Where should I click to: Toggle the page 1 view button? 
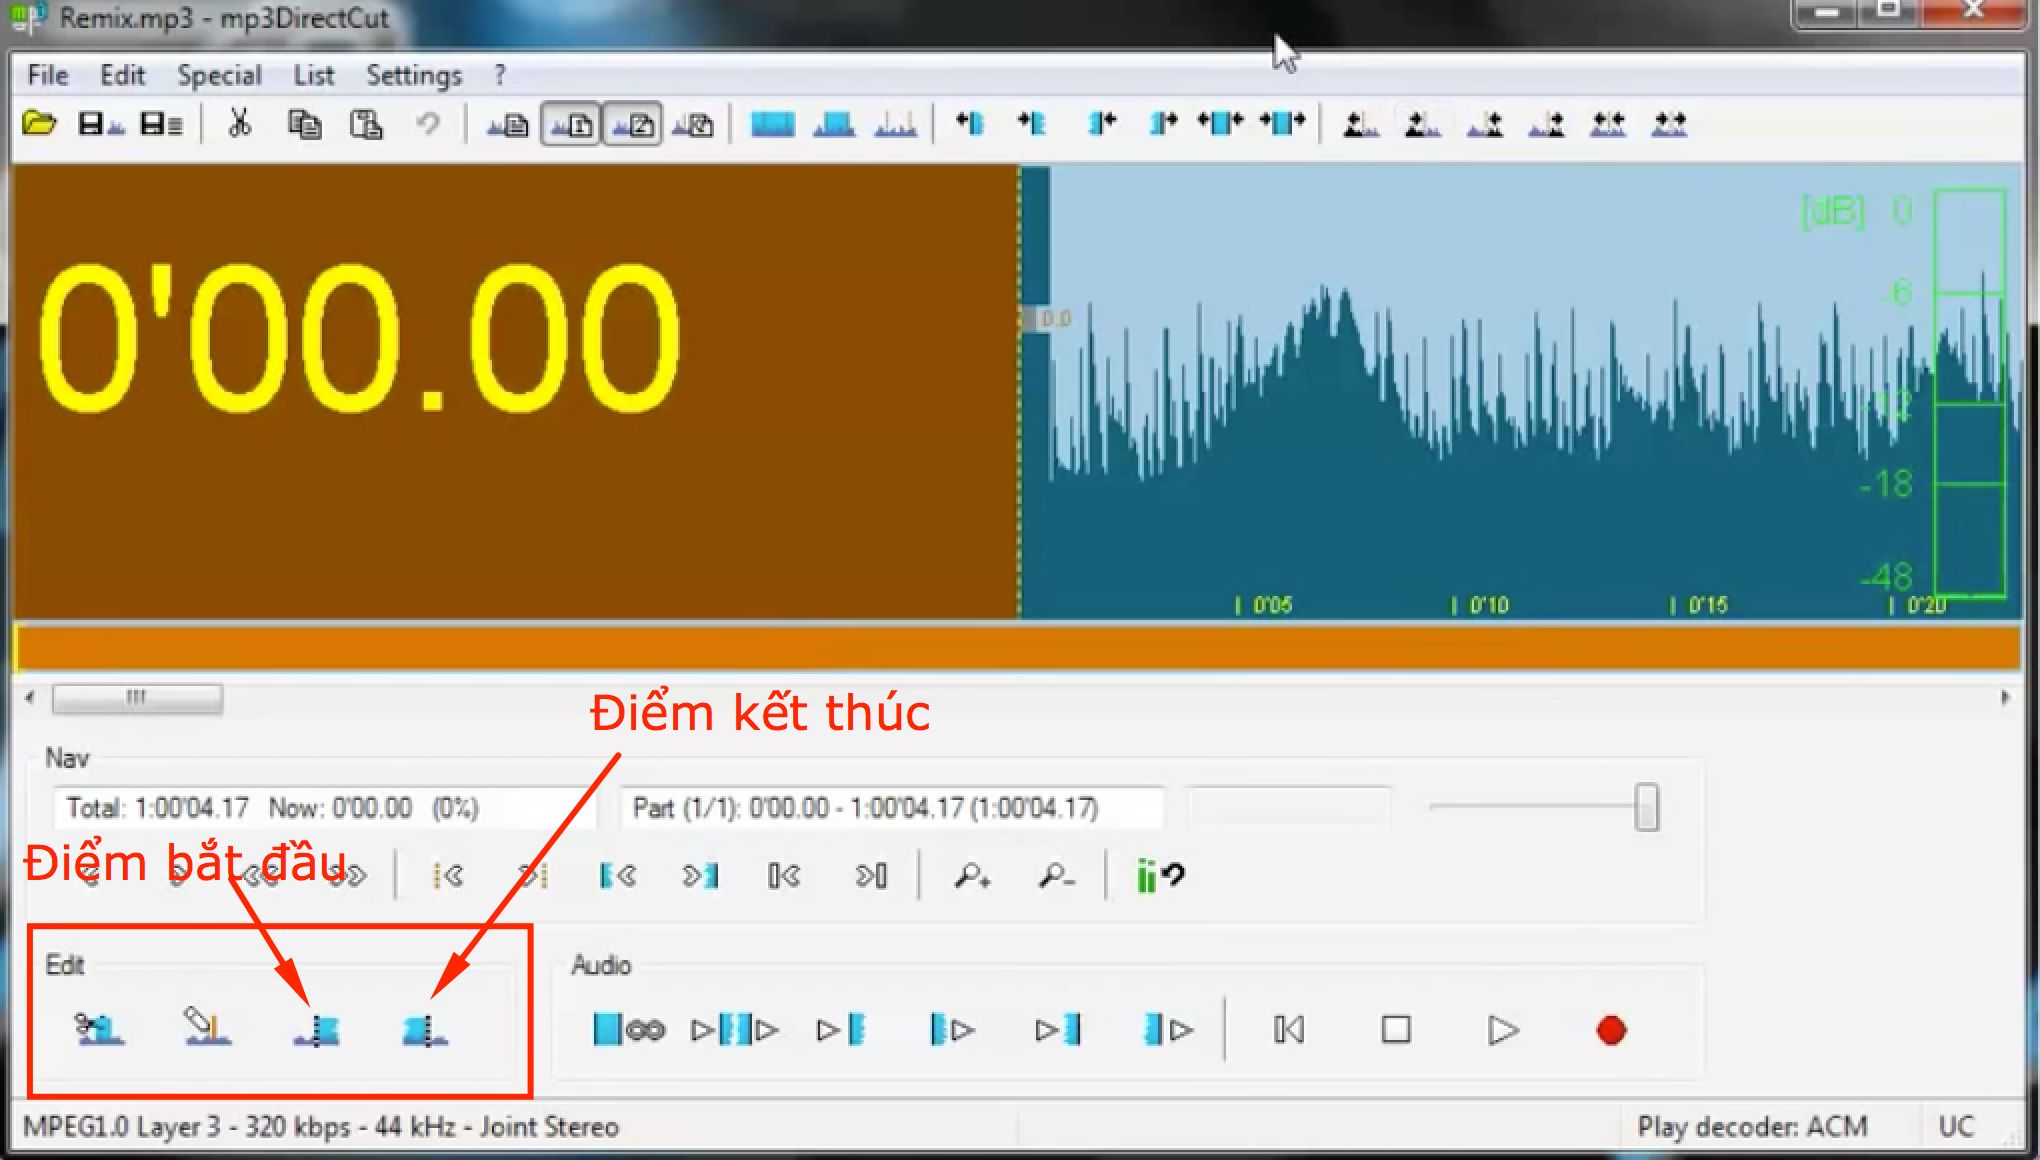[x=571, y=125]
